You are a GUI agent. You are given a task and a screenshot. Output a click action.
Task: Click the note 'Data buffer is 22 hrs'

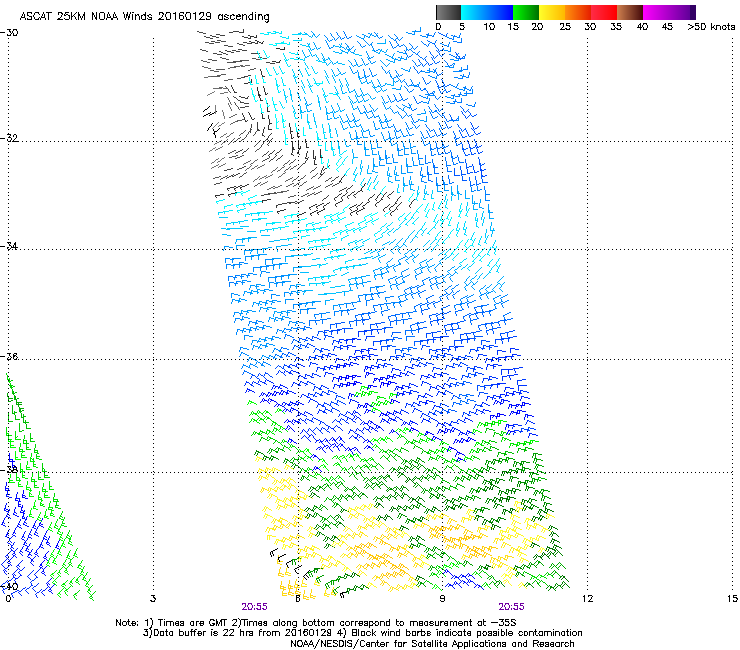[x=205, y=633]
